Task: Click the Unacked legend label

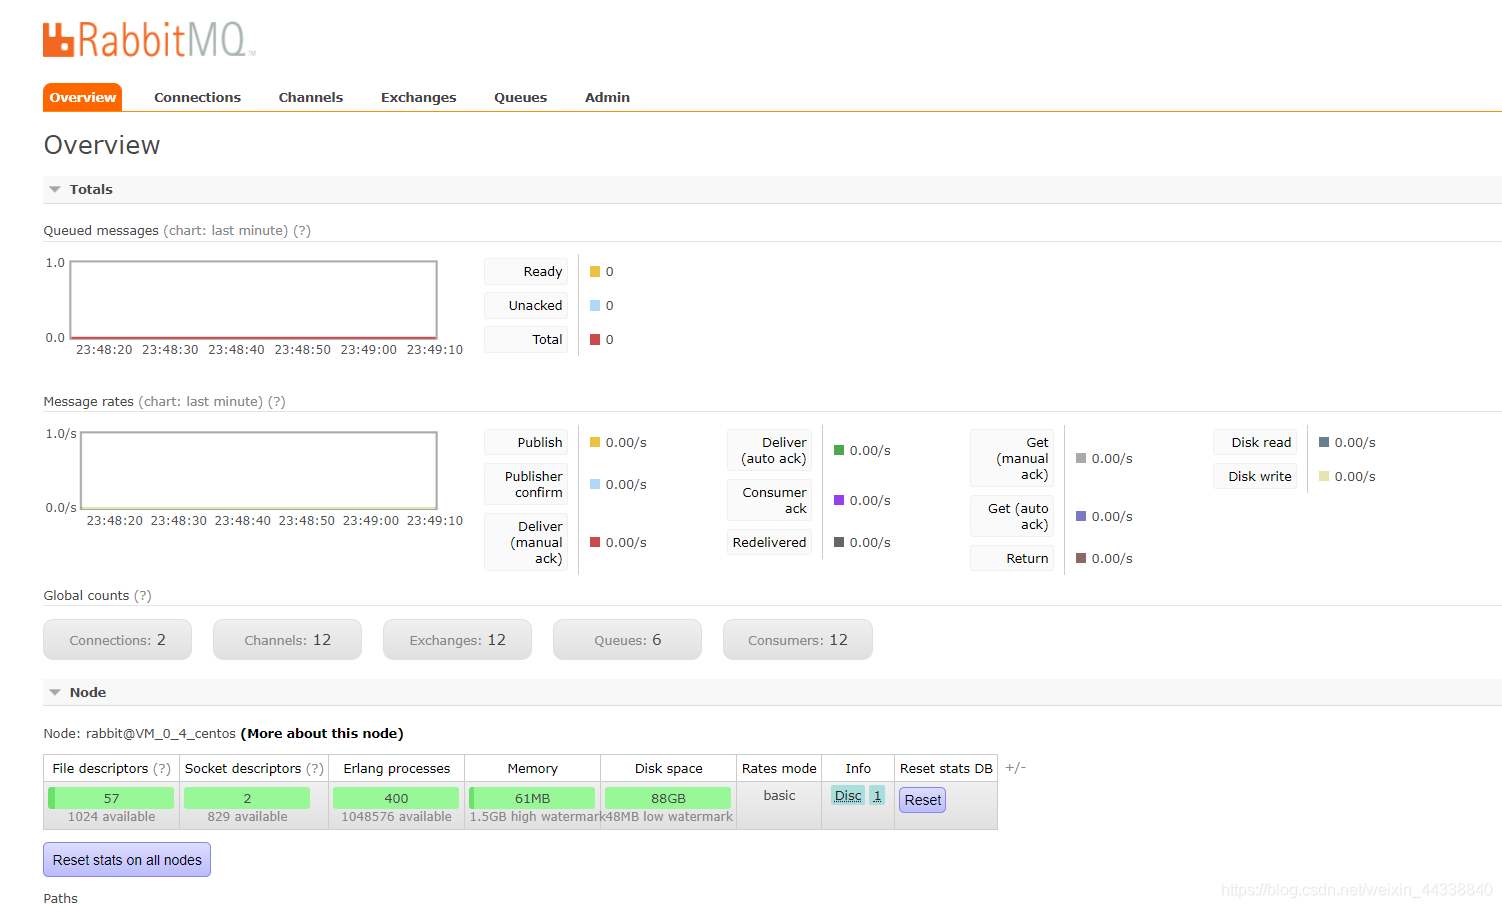Action: (x=526, y=305)
